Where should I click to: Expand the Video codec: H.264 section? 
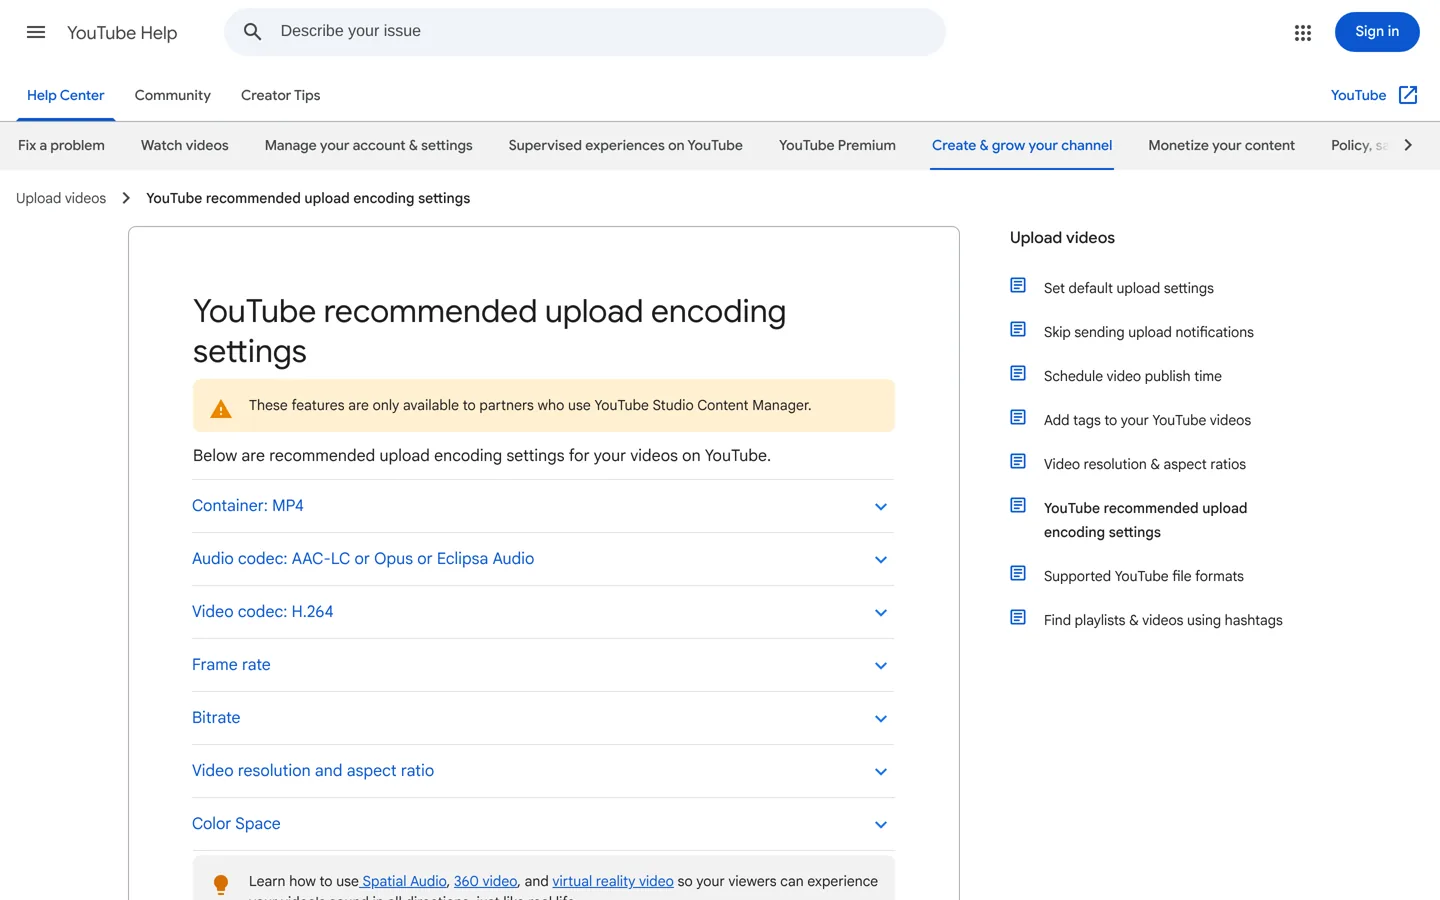point(543,612)
